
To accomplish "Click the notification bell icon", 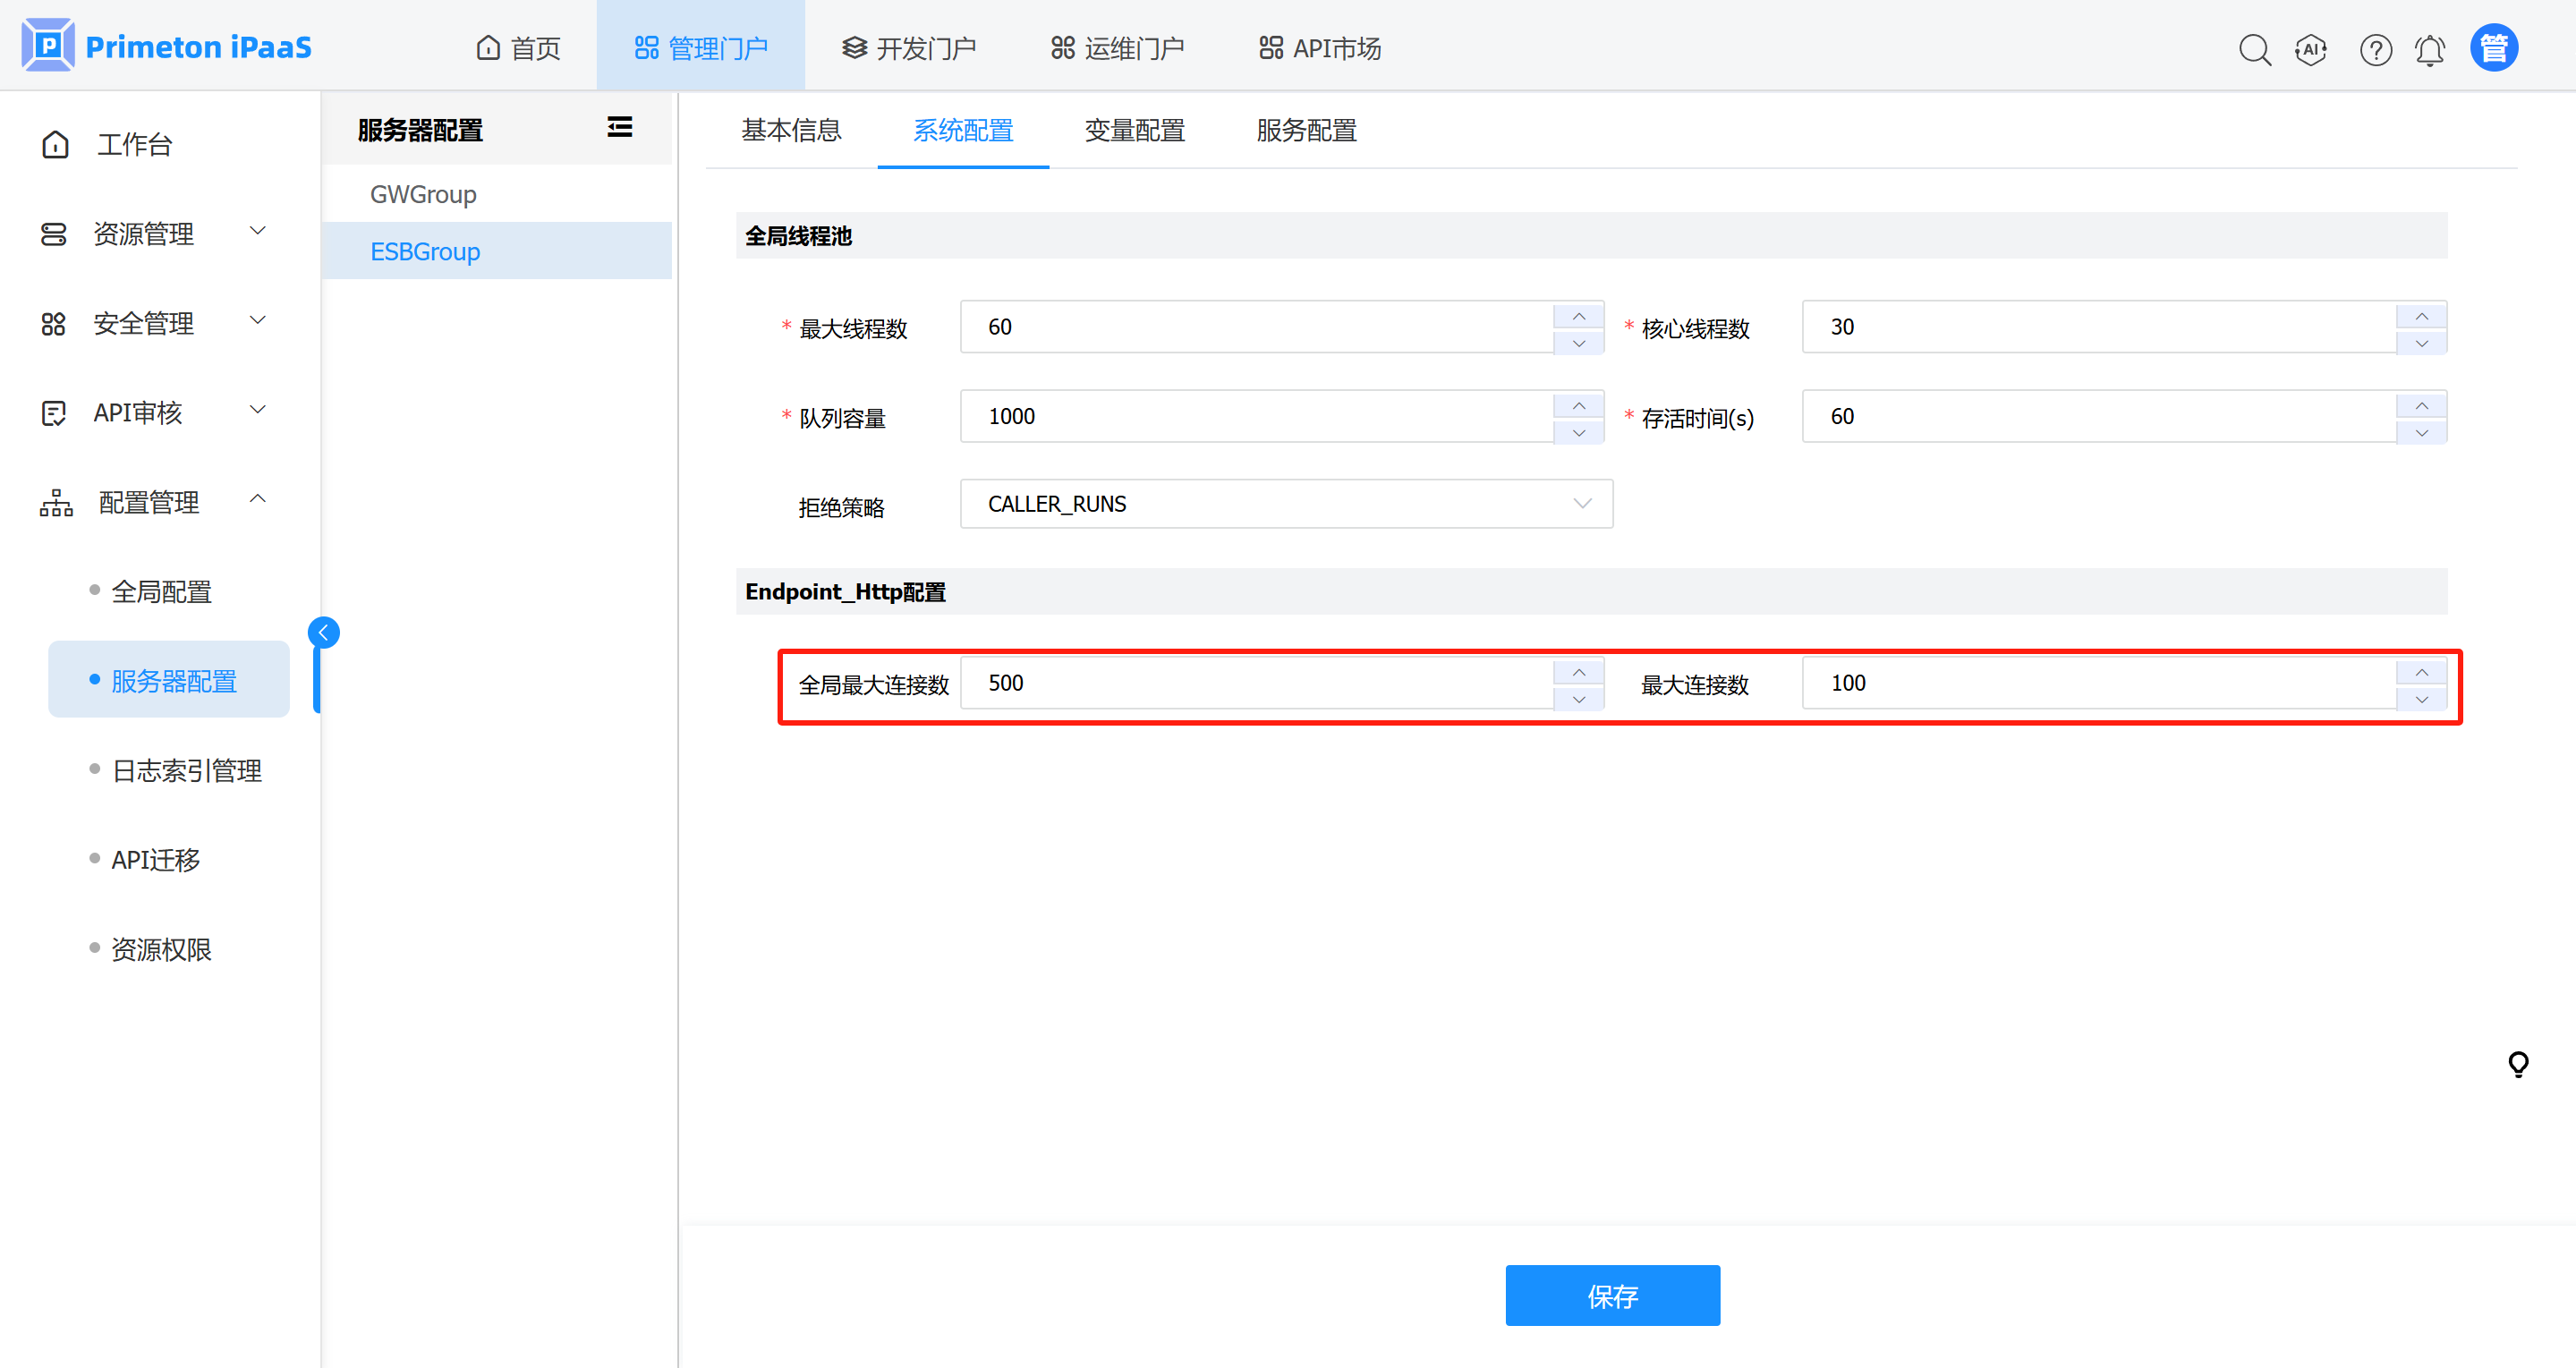I will click(x=2430, y=49).
